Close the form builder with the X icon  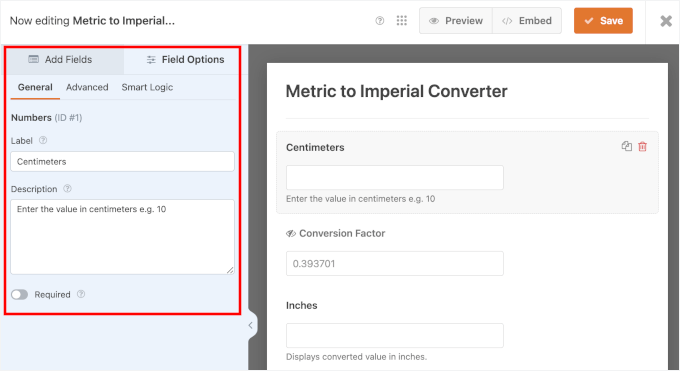click(x=666, y=21)
